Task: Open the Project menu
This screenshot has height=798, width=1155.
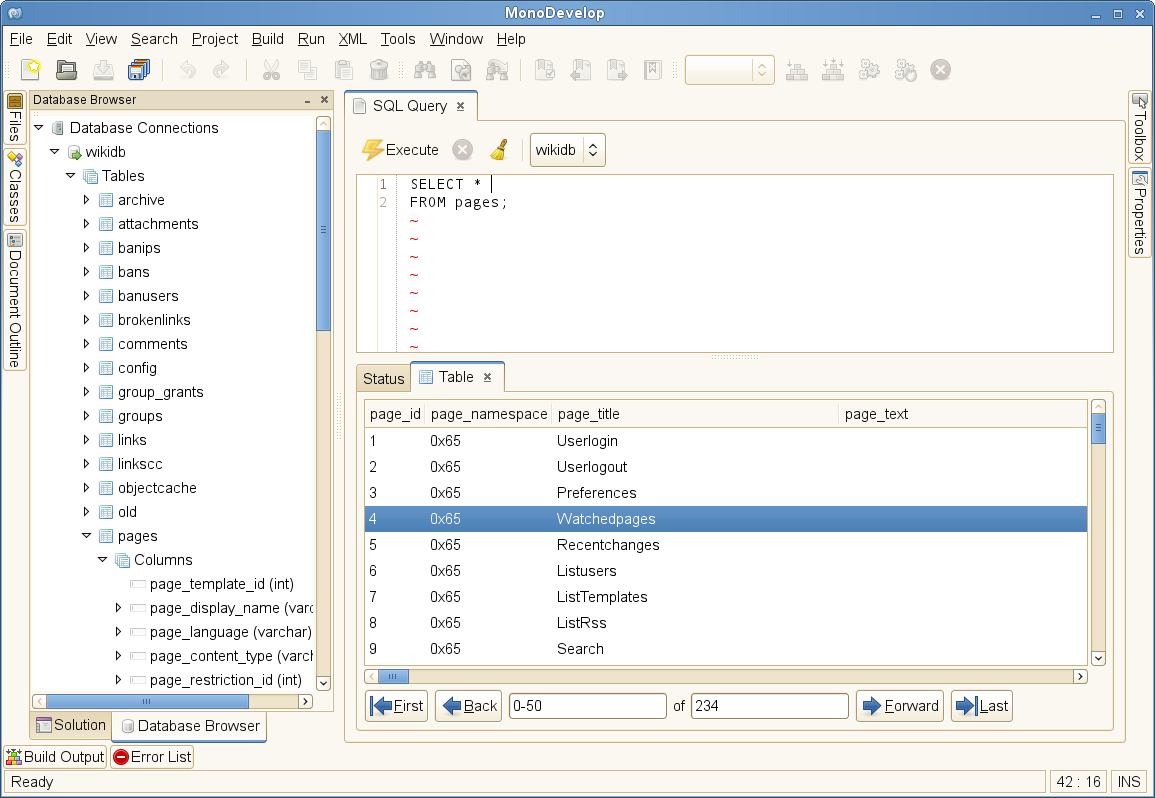Action: tap(214, 39)
